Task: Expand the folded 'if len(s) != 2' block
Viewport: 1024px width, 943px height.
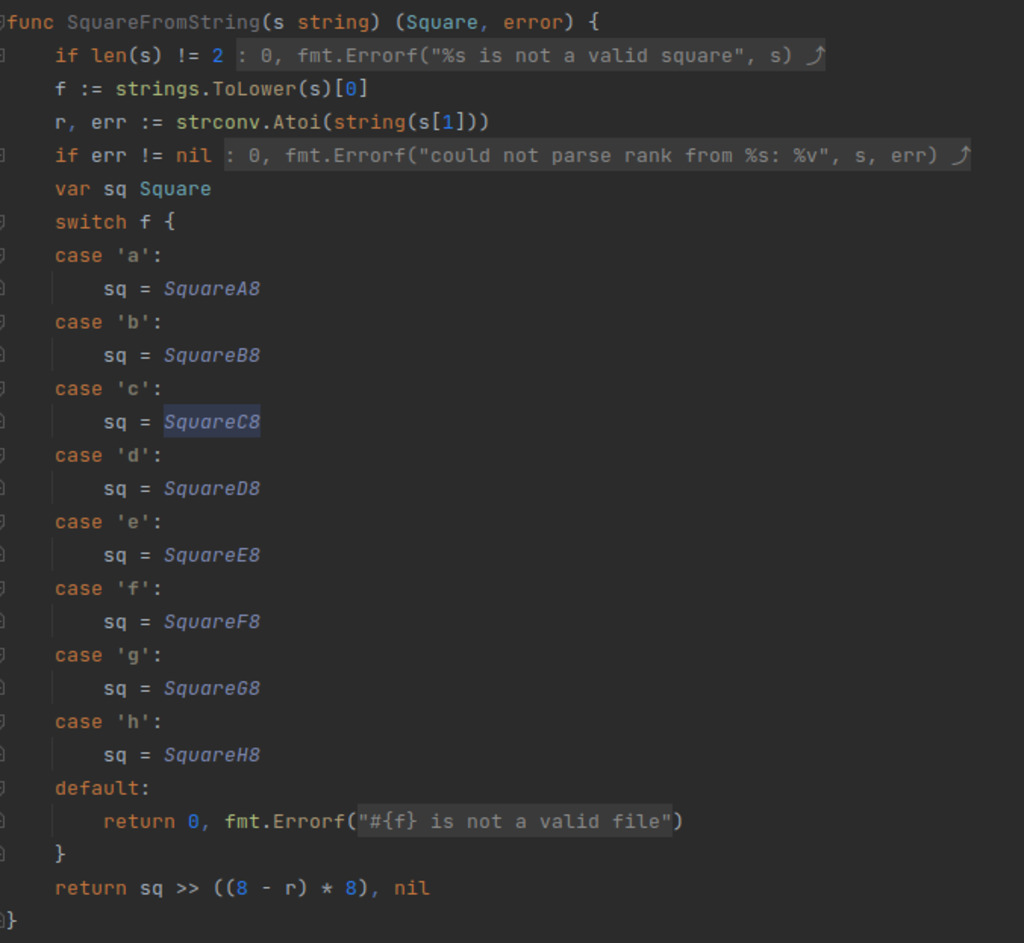Action: 3,55
